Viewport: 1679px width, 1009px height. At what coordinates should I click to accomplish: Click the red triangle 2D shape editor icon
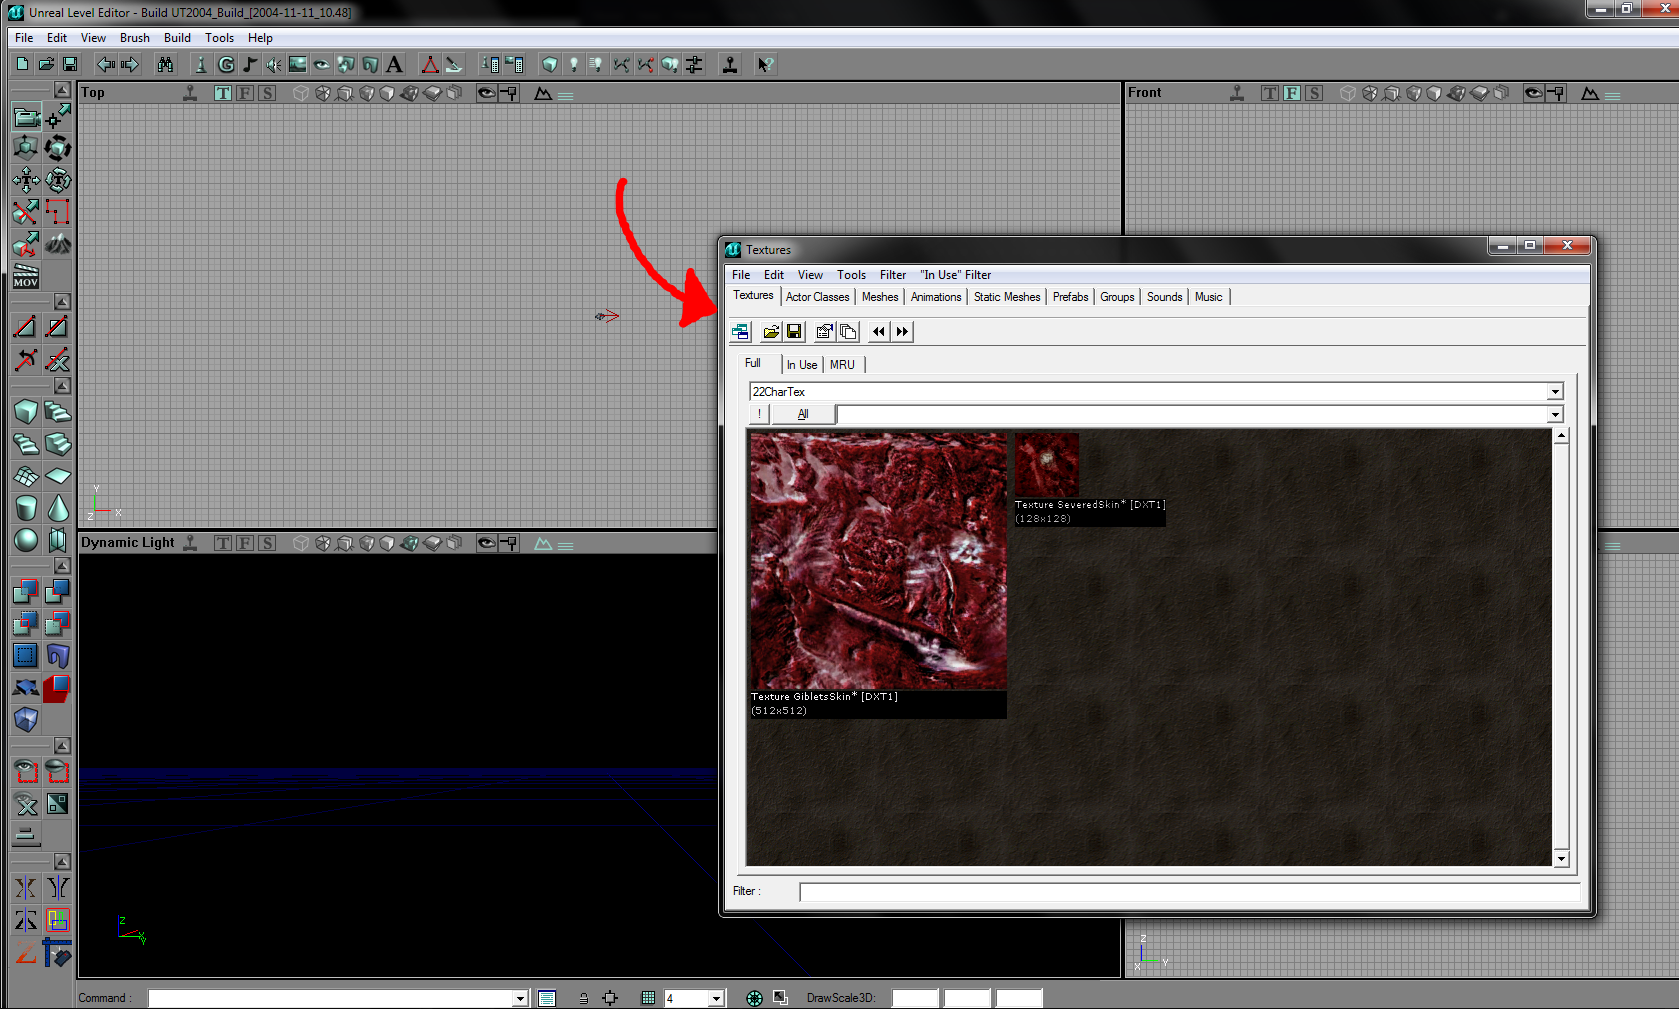tap(430, 64)
